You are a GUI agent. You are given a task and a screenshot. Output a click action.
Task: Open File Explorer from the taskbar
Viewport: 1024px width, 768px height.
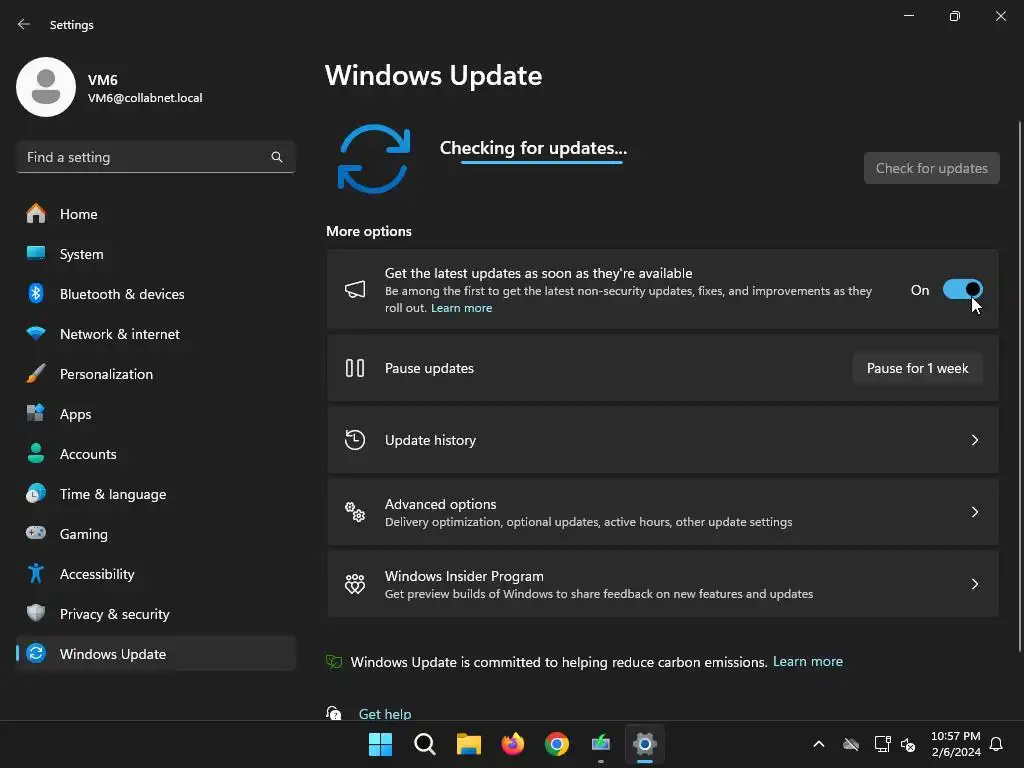(468, 744)
